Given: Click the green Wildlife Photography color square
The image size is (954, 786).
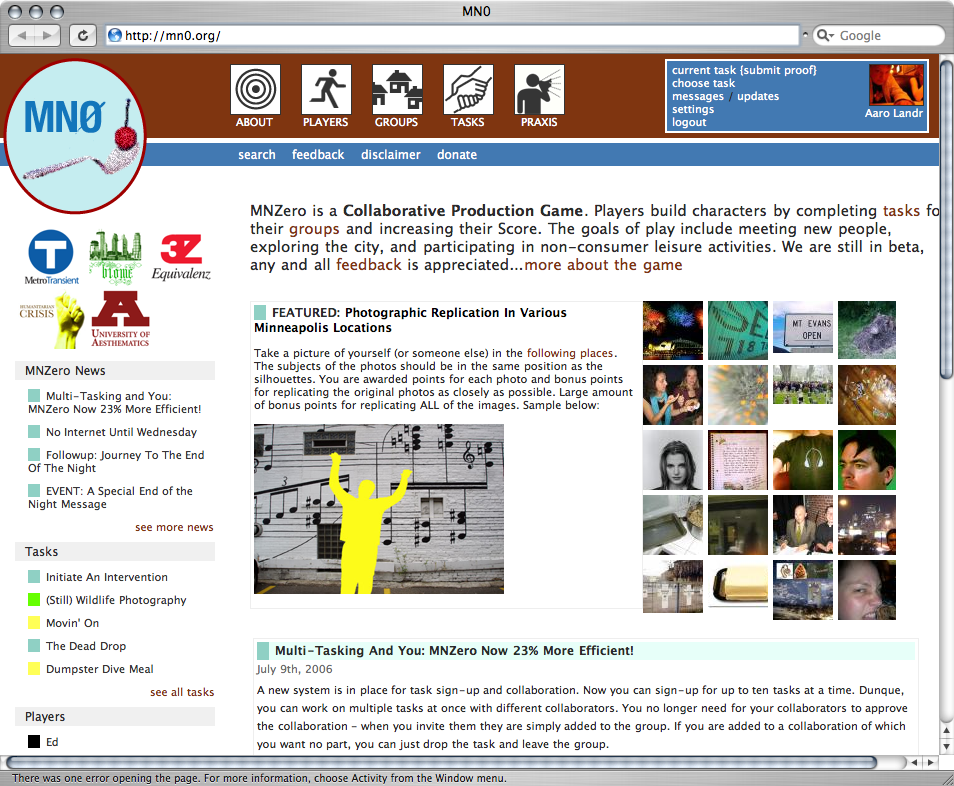Looking at the screenshot, I should tap(34, 600).
